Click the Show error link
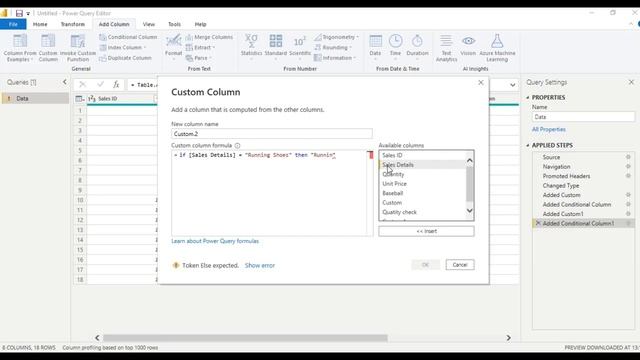Image resolution: width=640 pixels, height=360 pixels. [260, 265]
